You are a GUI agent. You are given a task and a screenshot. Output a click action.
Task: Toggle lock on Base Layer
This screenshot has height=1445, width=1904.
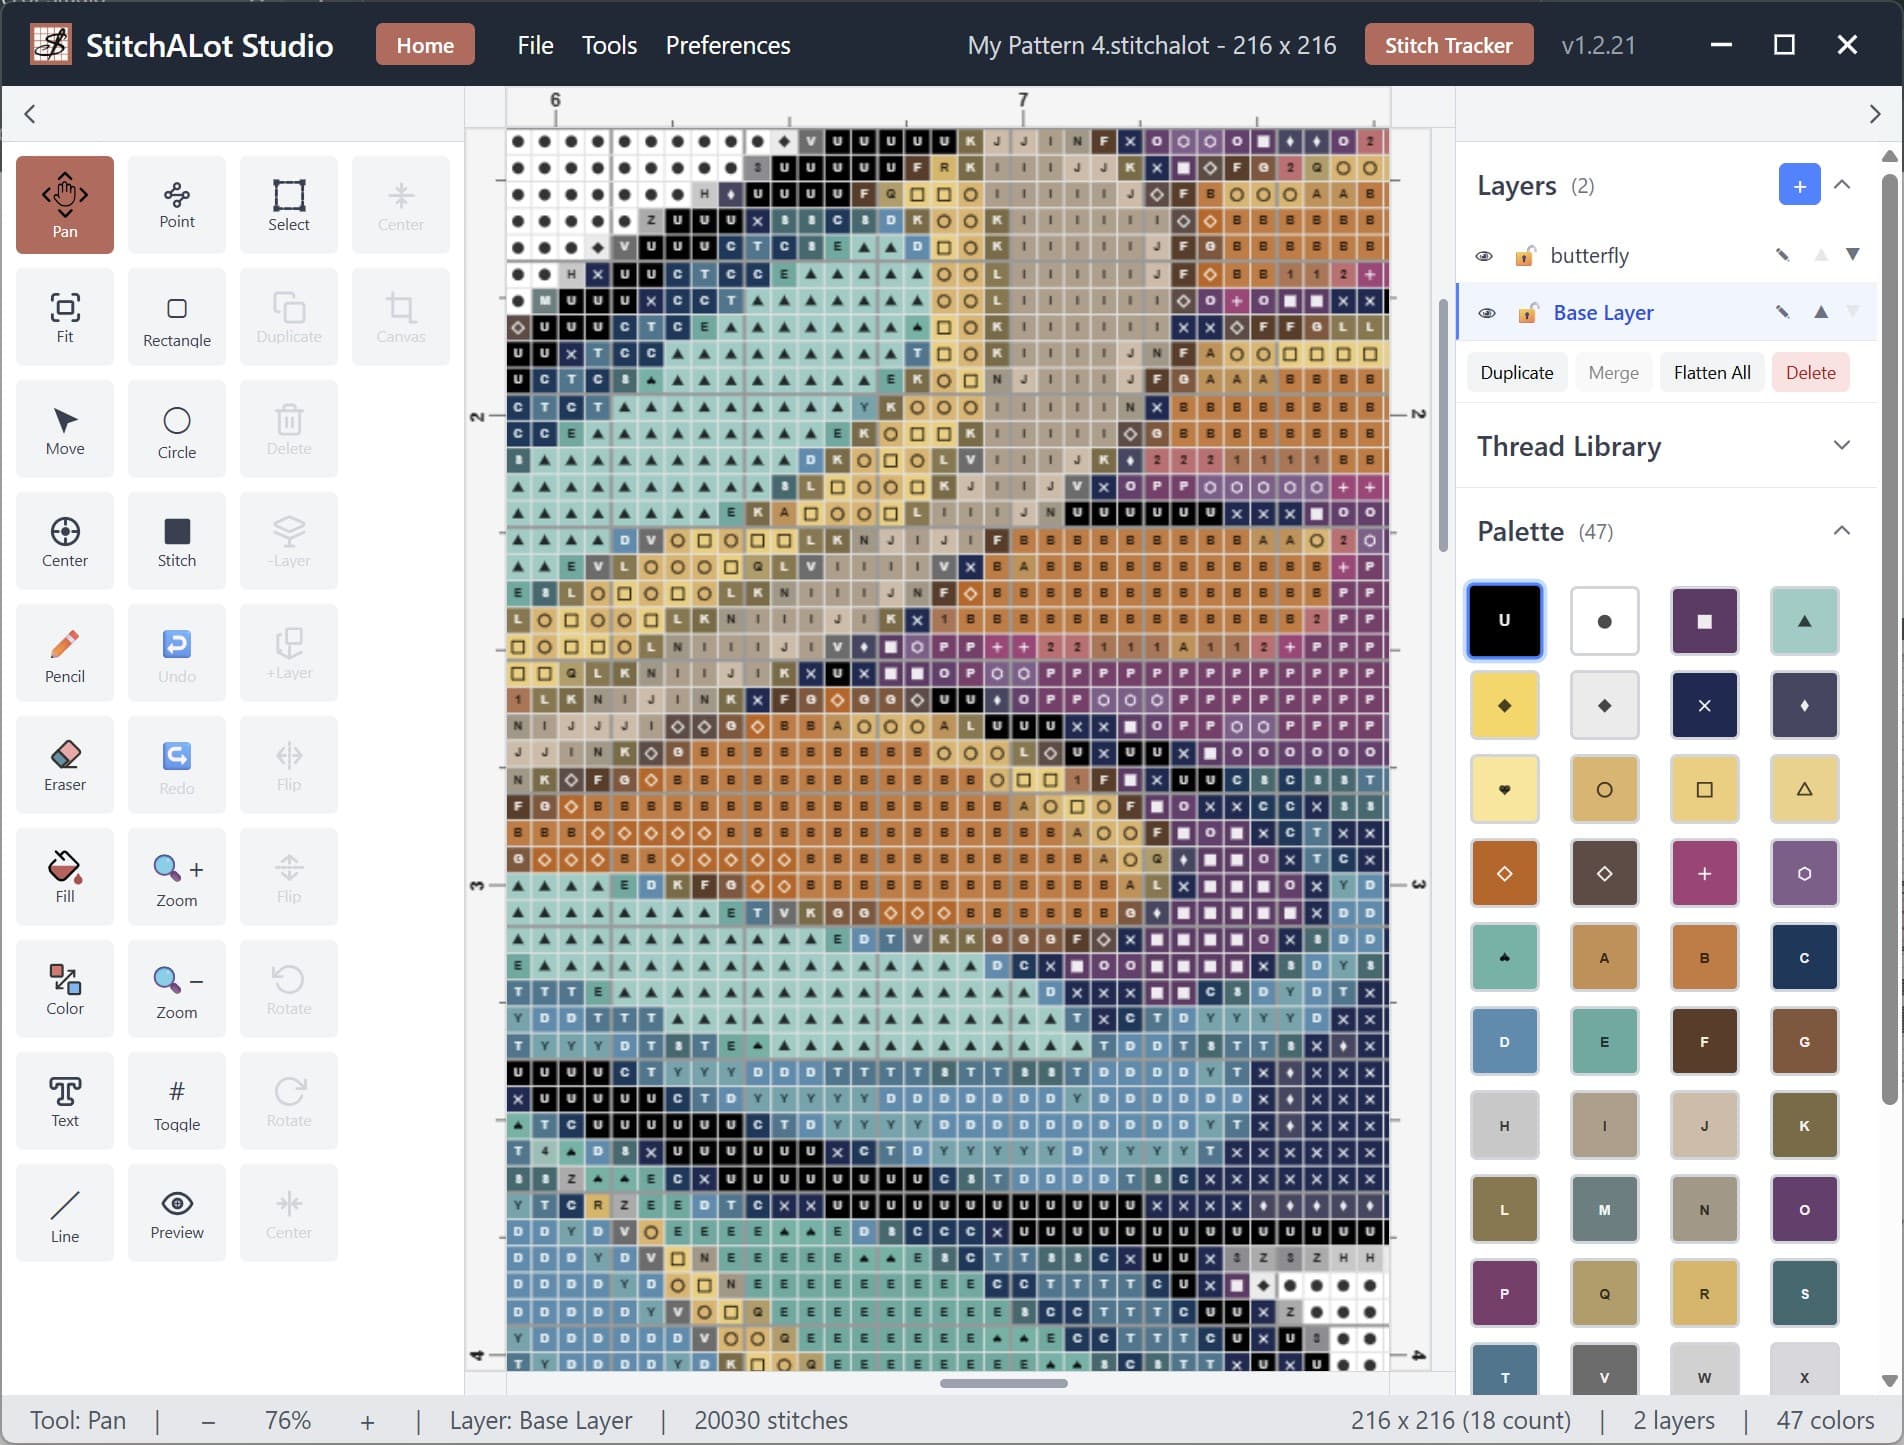(x=1527, y=313)
